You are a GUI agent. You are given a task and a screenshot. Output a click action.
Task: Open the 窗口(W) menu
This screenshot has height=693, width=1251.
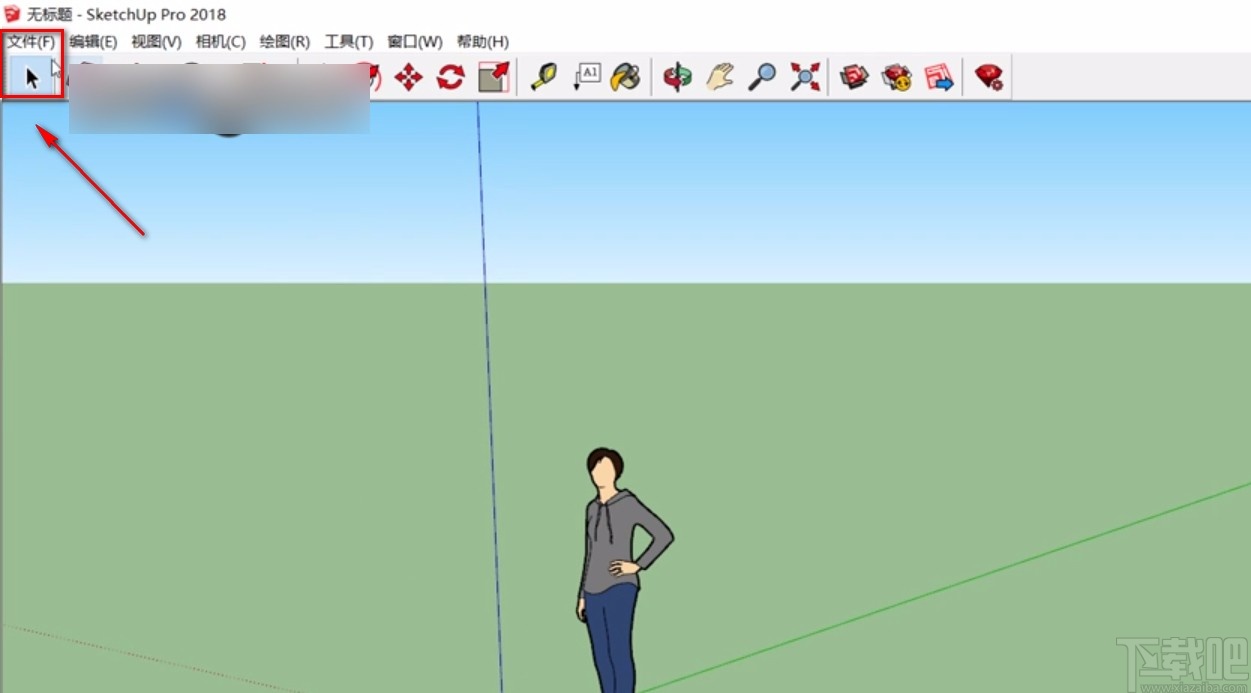click(414, 42)
